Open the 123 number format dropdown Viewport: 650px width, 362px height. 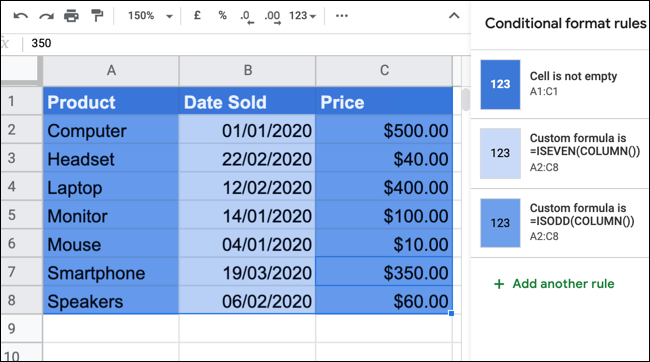303,16
